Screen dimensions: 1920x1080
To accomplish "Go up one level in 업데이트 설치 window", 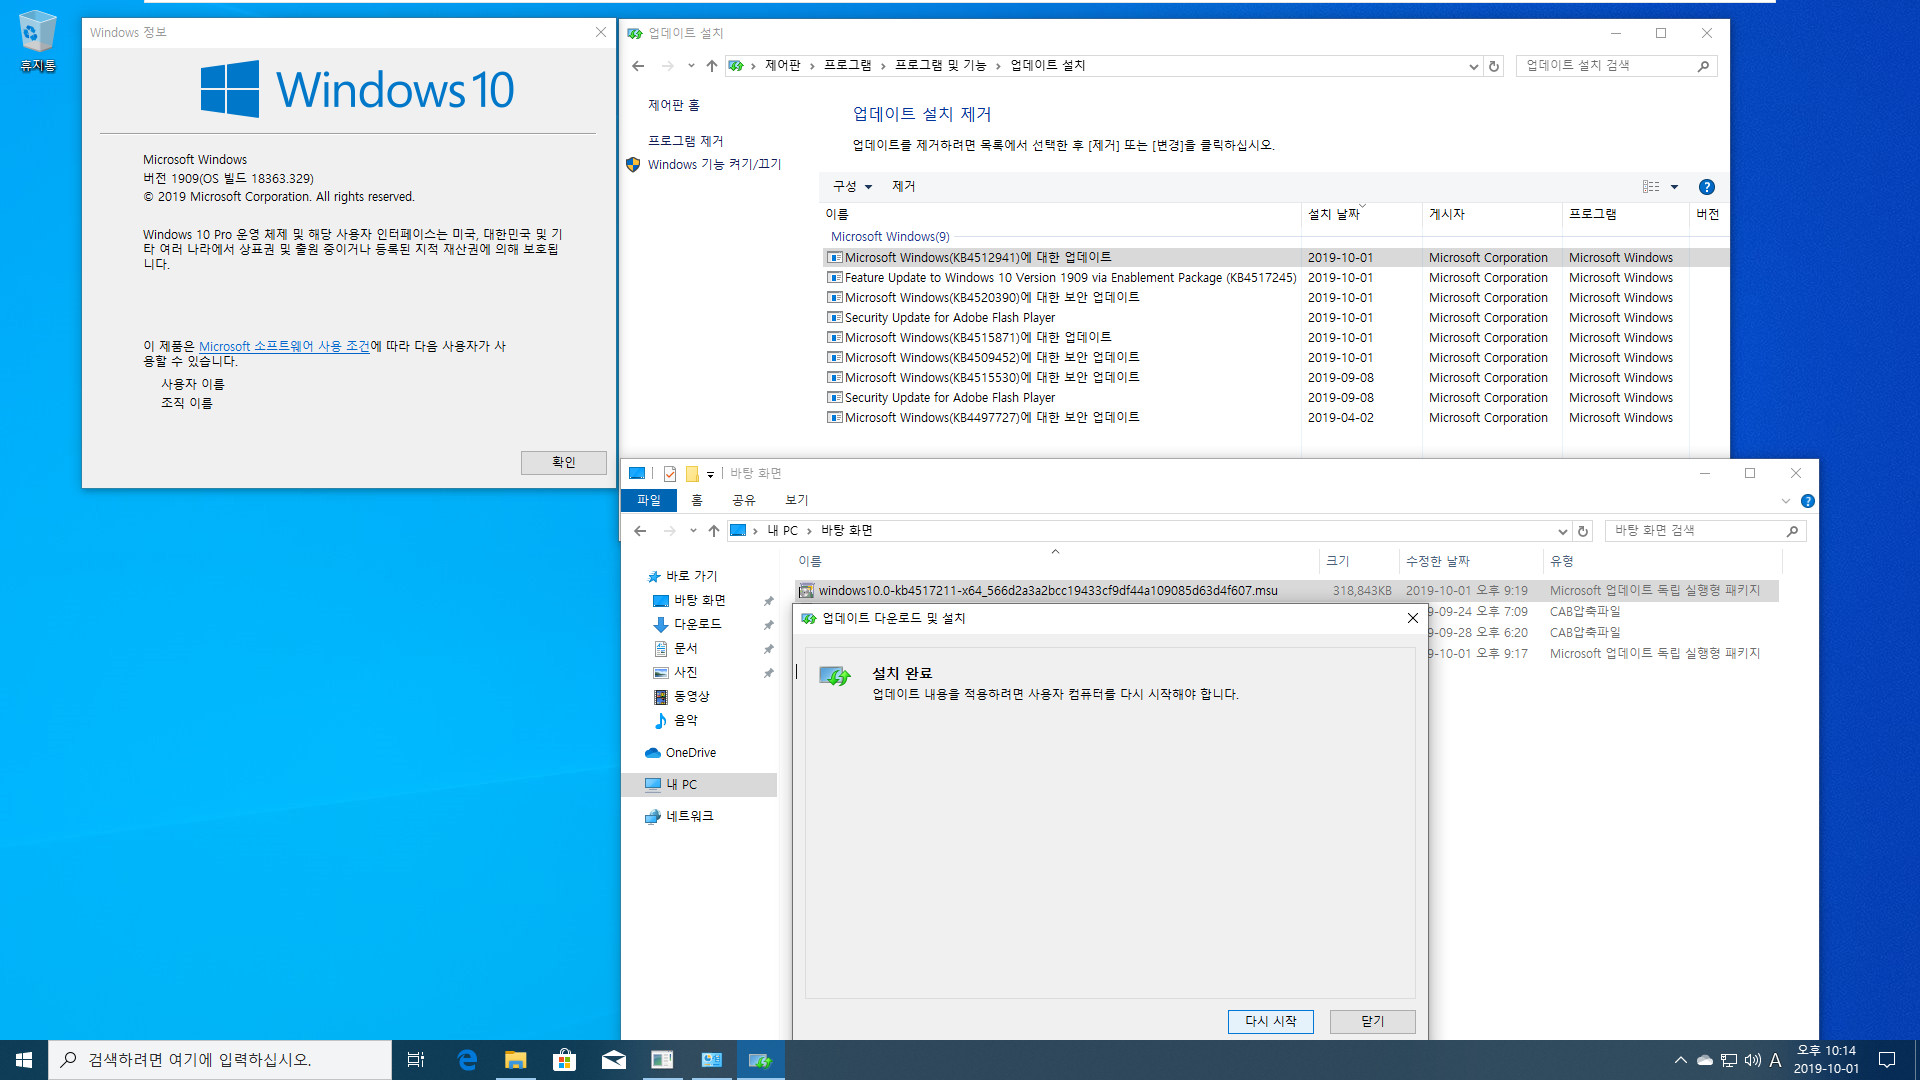I will tap(711, 66).
